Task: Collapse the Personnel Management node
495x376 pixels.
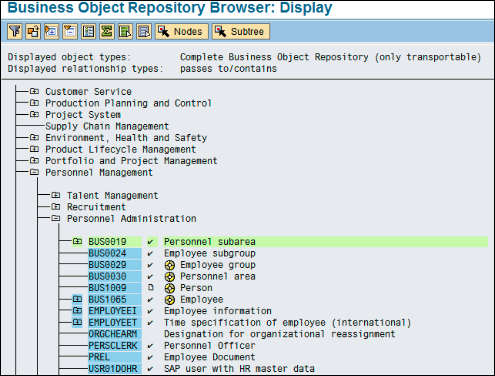Action: click(34, 172)
